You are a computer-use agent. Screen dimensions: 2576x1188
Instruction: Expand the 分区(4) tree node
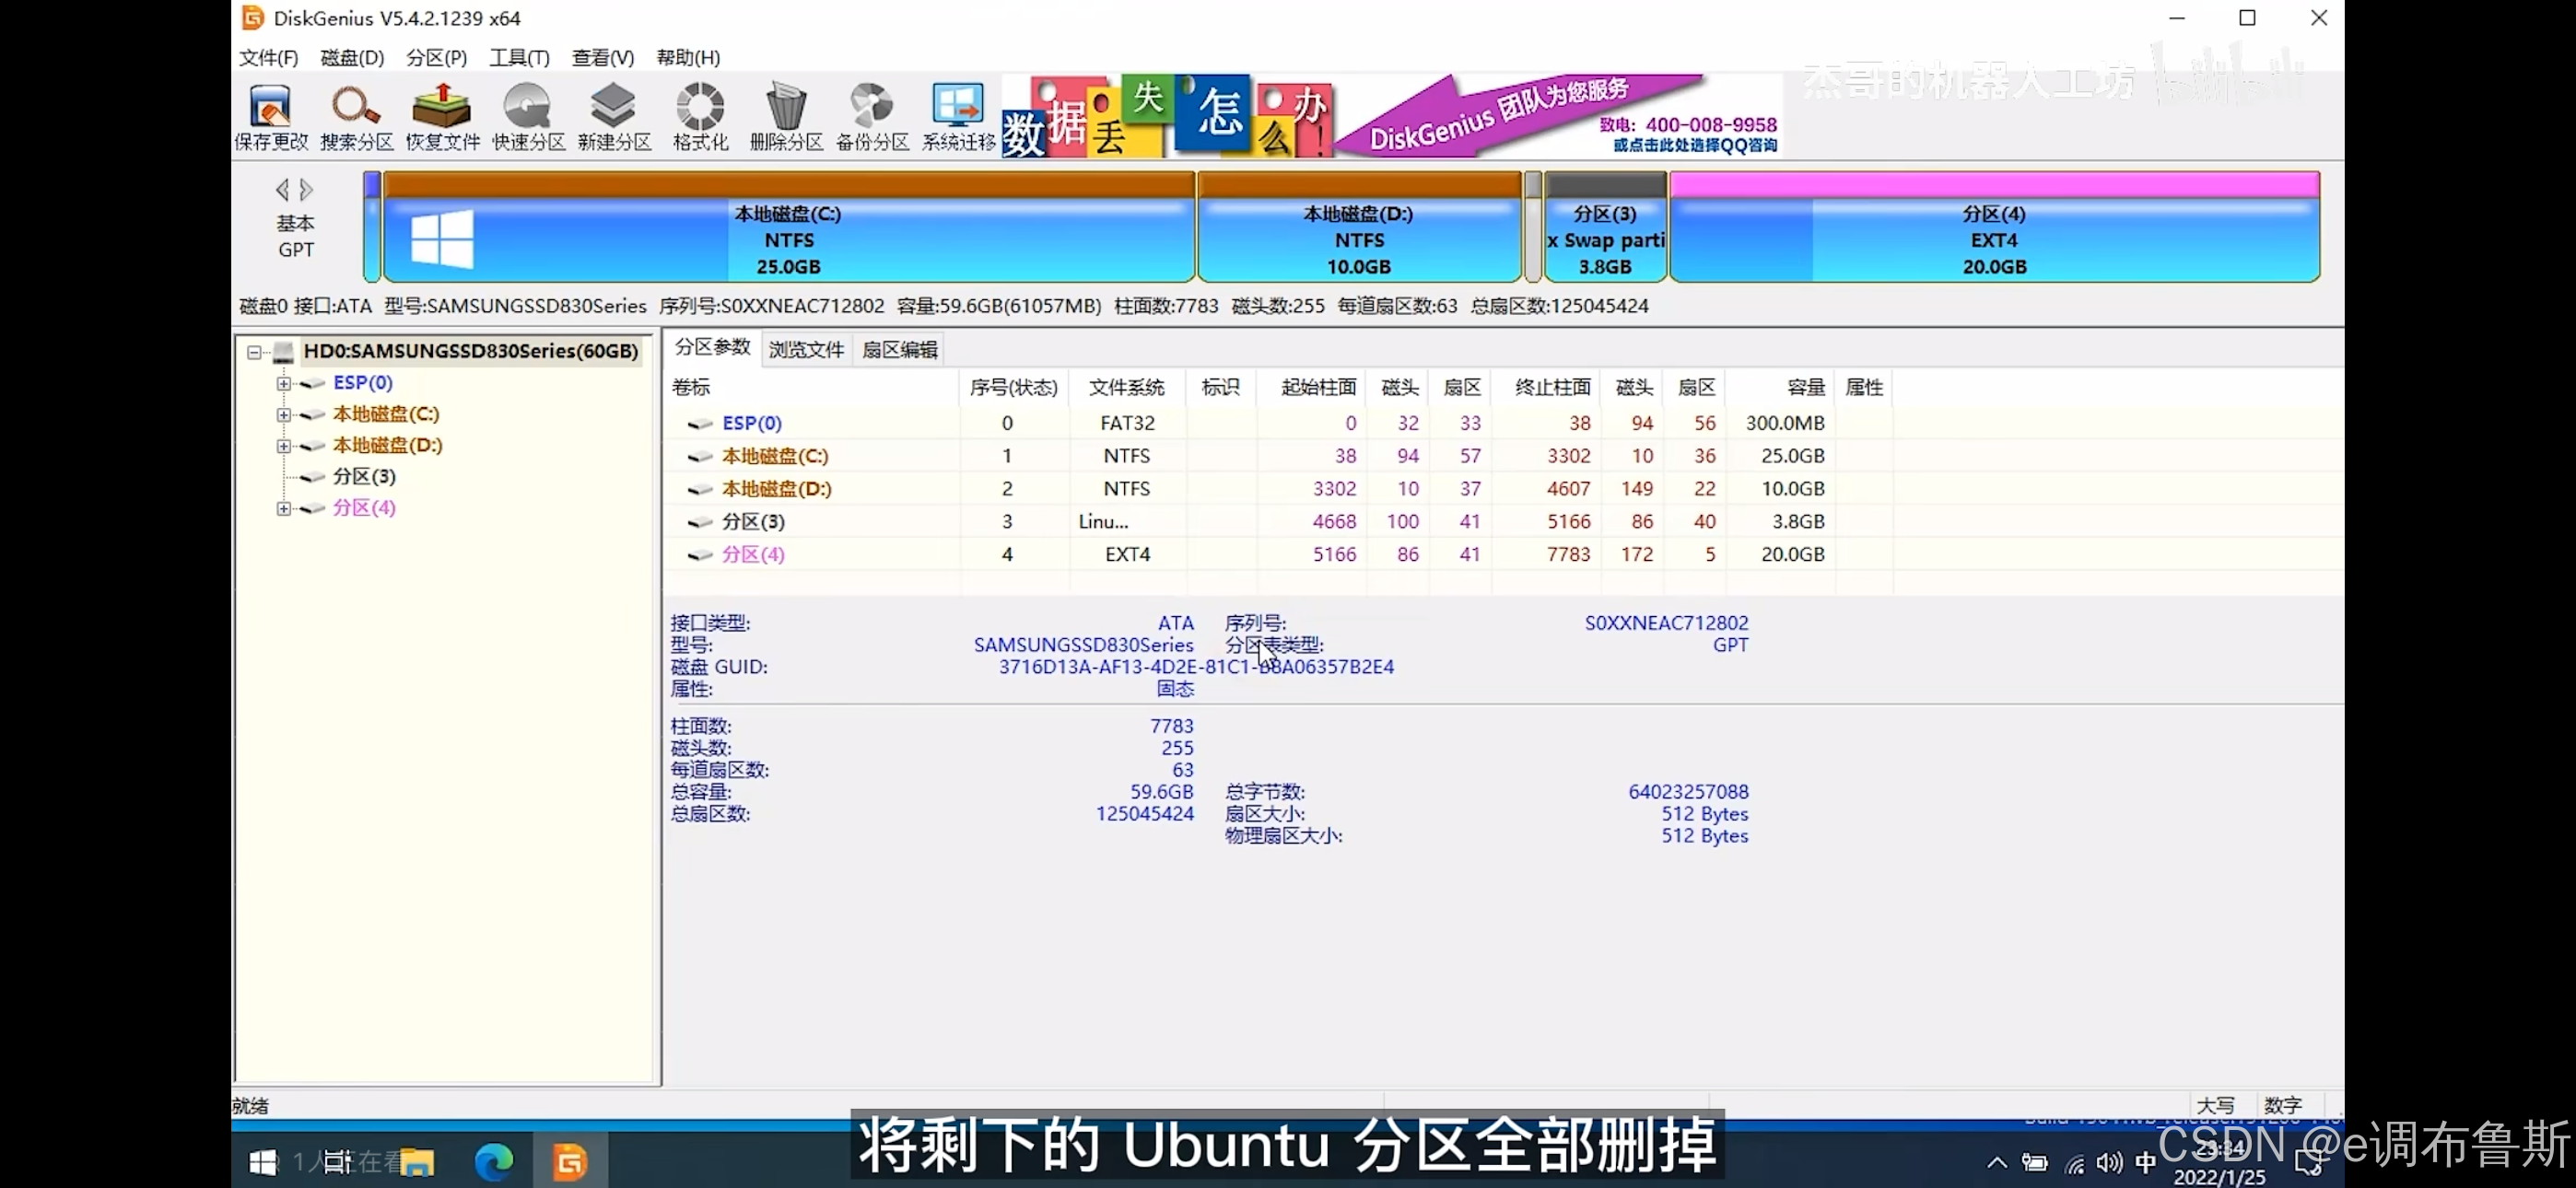coord(284,508)
